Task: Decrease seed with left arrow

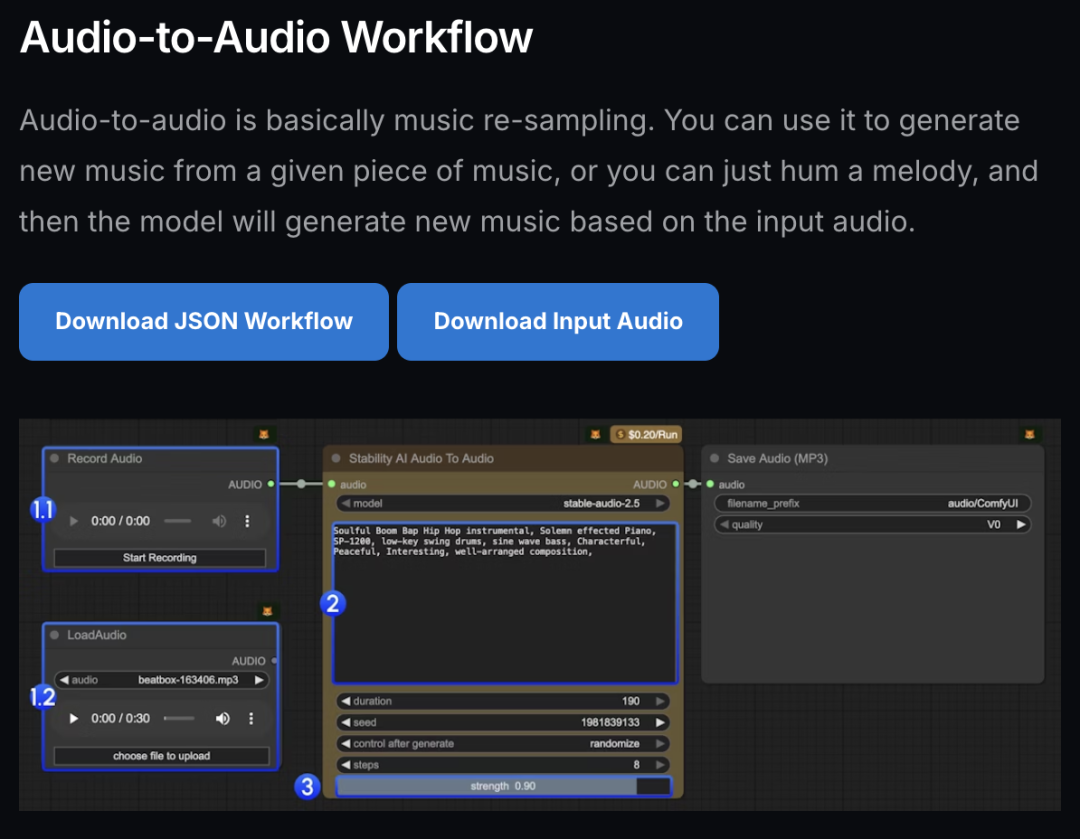Action: [346, 723]
